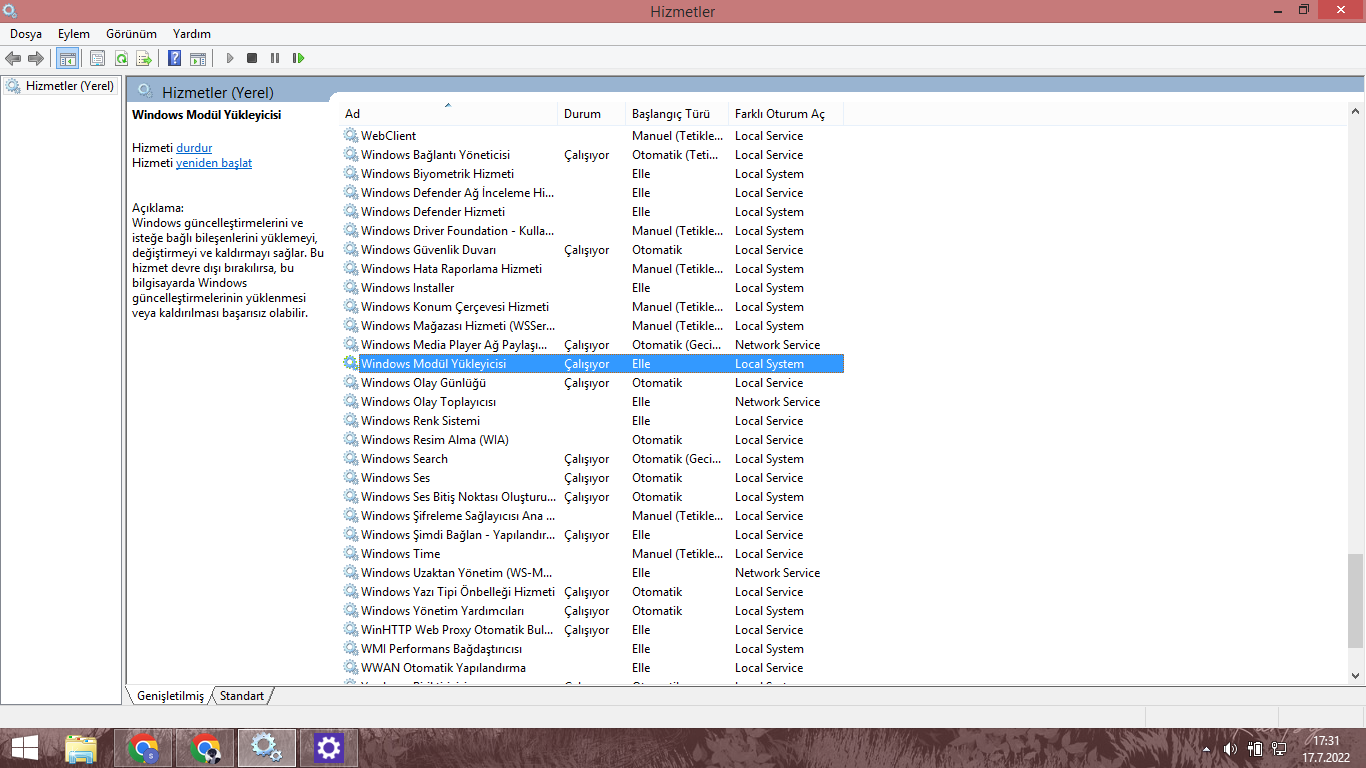Select the Windows Bağlantı Yöneticisi service
The width and height of the screenshot is (1366, 768).
click(x=435, y=154)
